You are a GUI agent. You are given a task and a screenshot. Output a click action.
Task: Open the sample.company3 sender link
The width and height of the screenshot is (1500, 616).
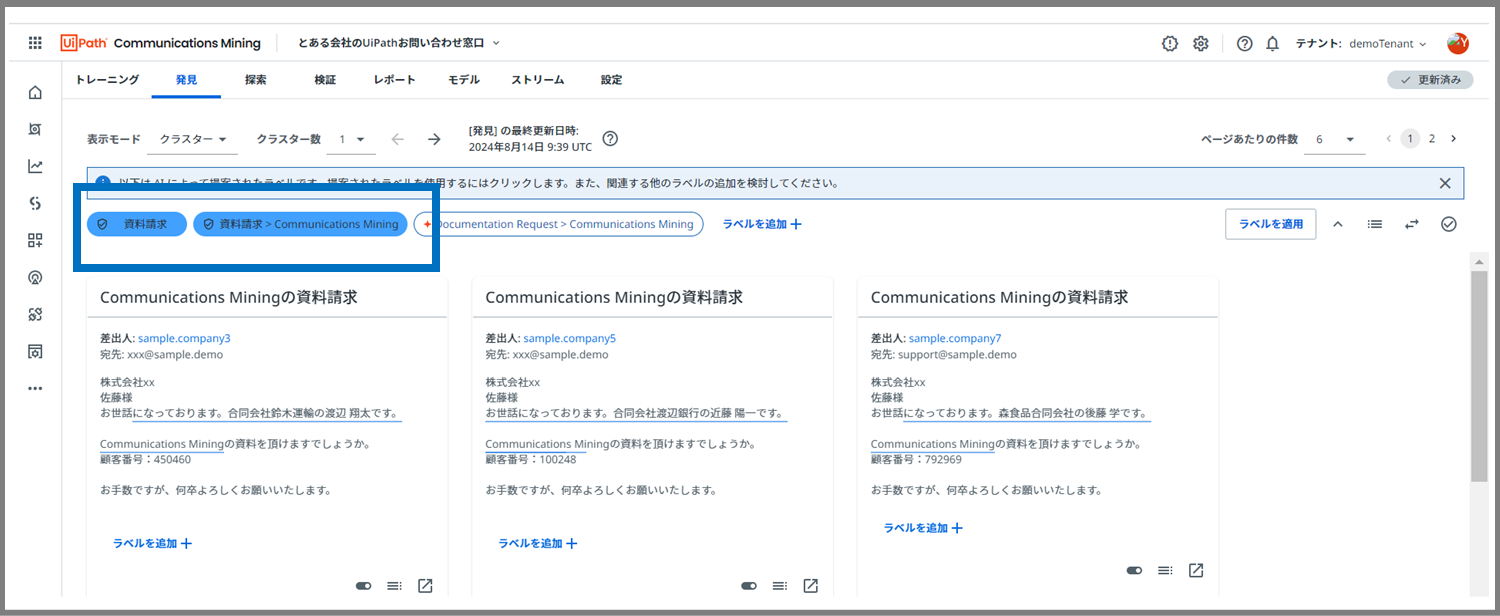click(x=184, y=338)
